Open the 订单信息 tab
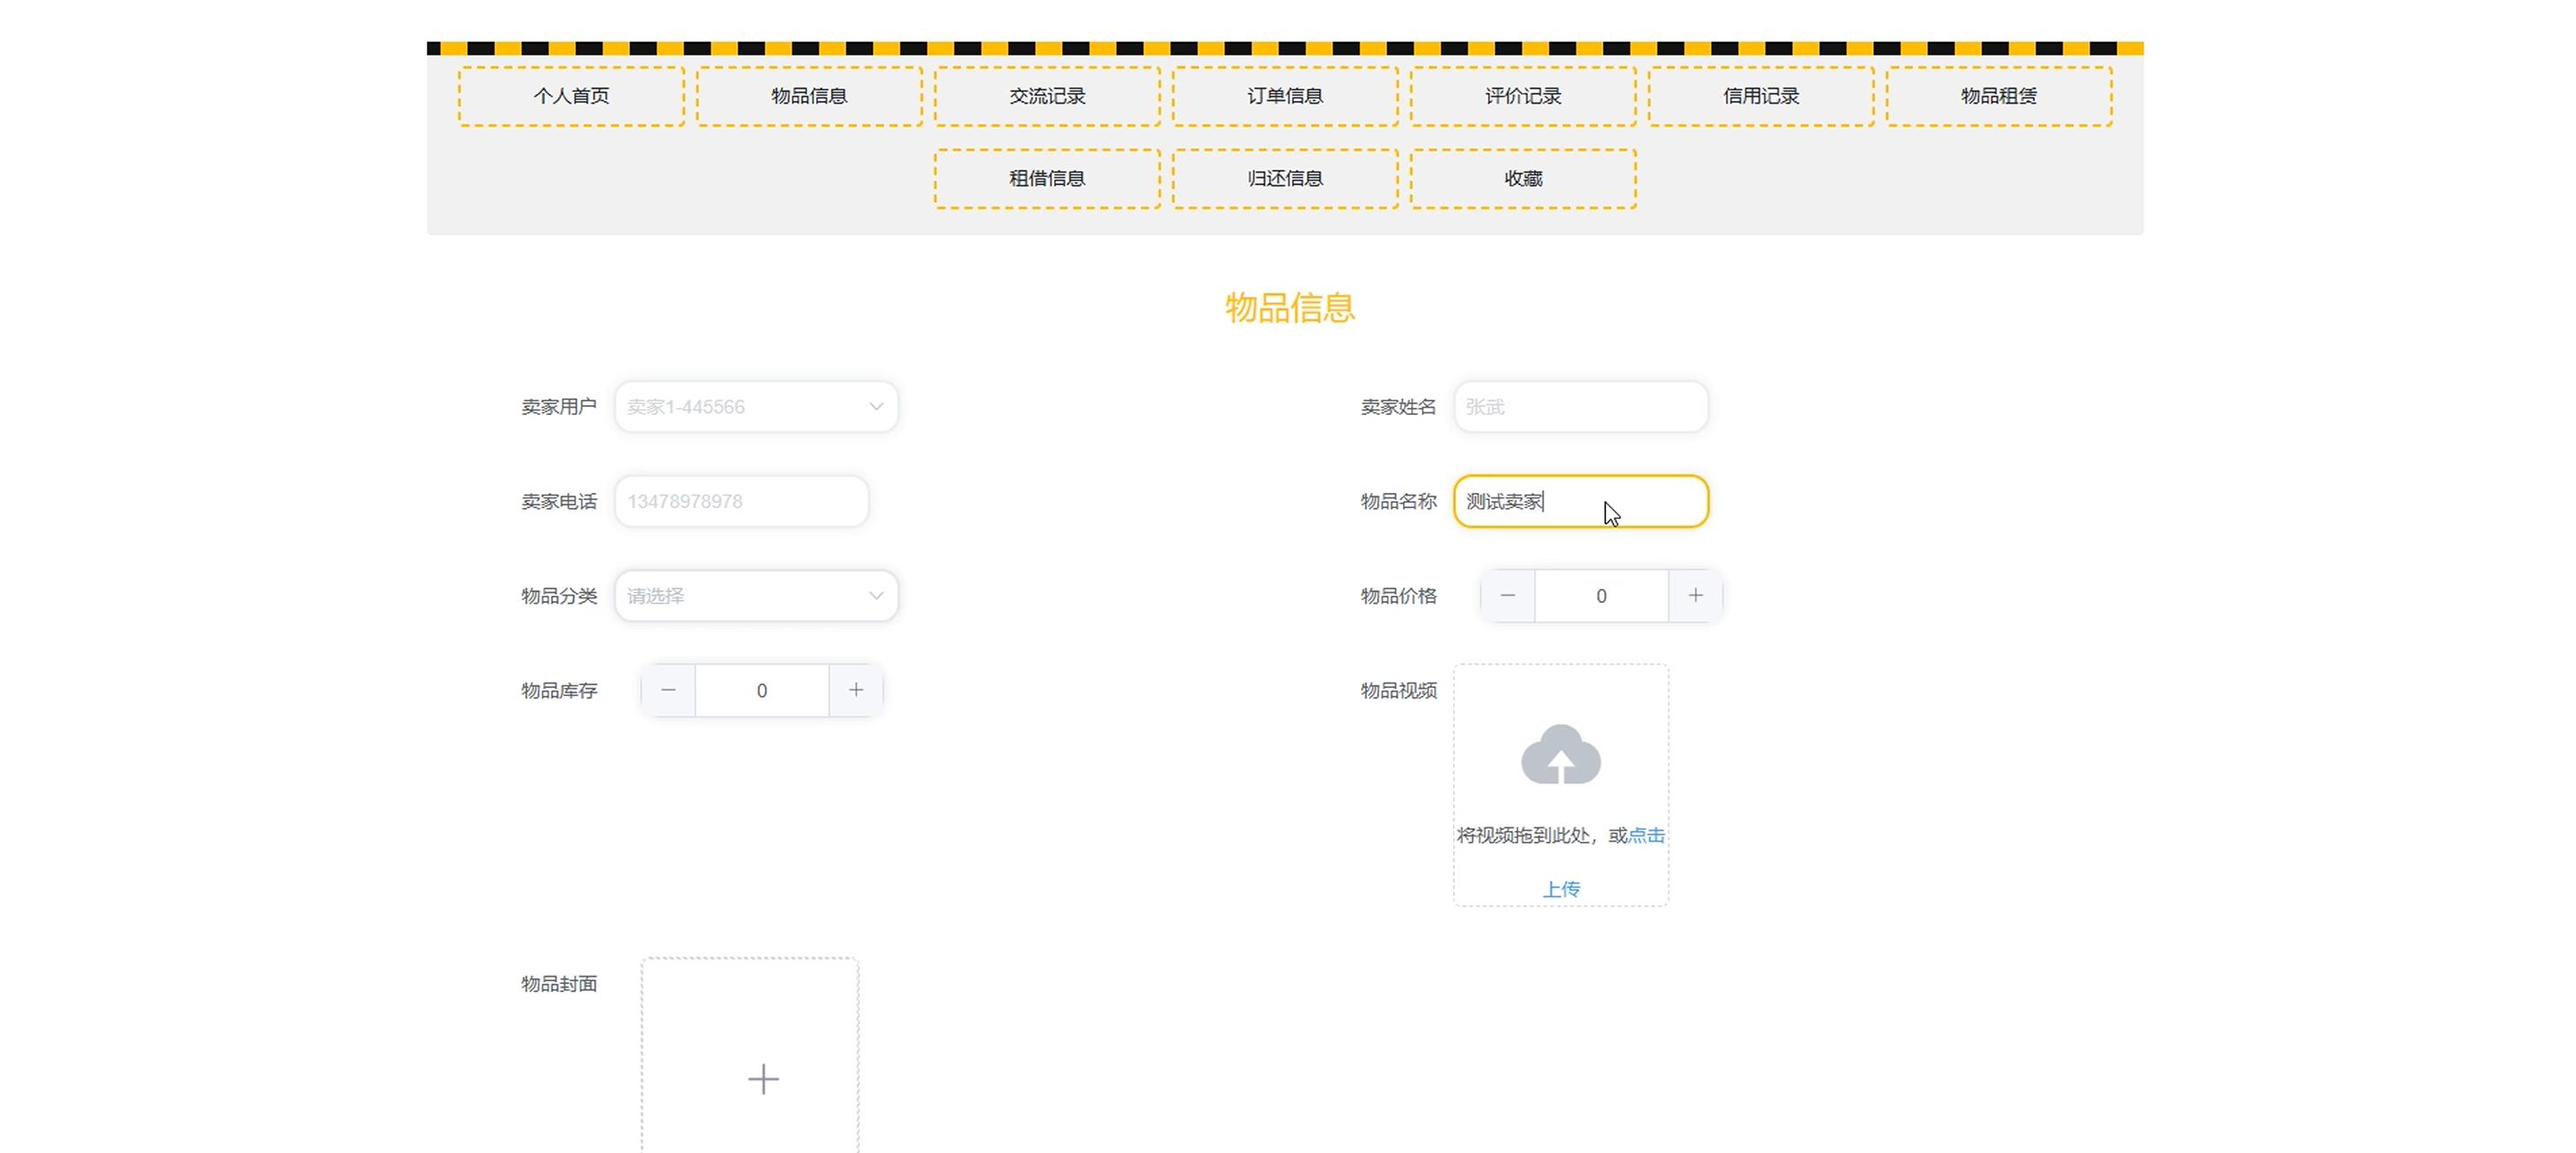Image resolution: width=2576 pixels, height=1153 pixels. pyautogui.click(x=1285, y=96)
